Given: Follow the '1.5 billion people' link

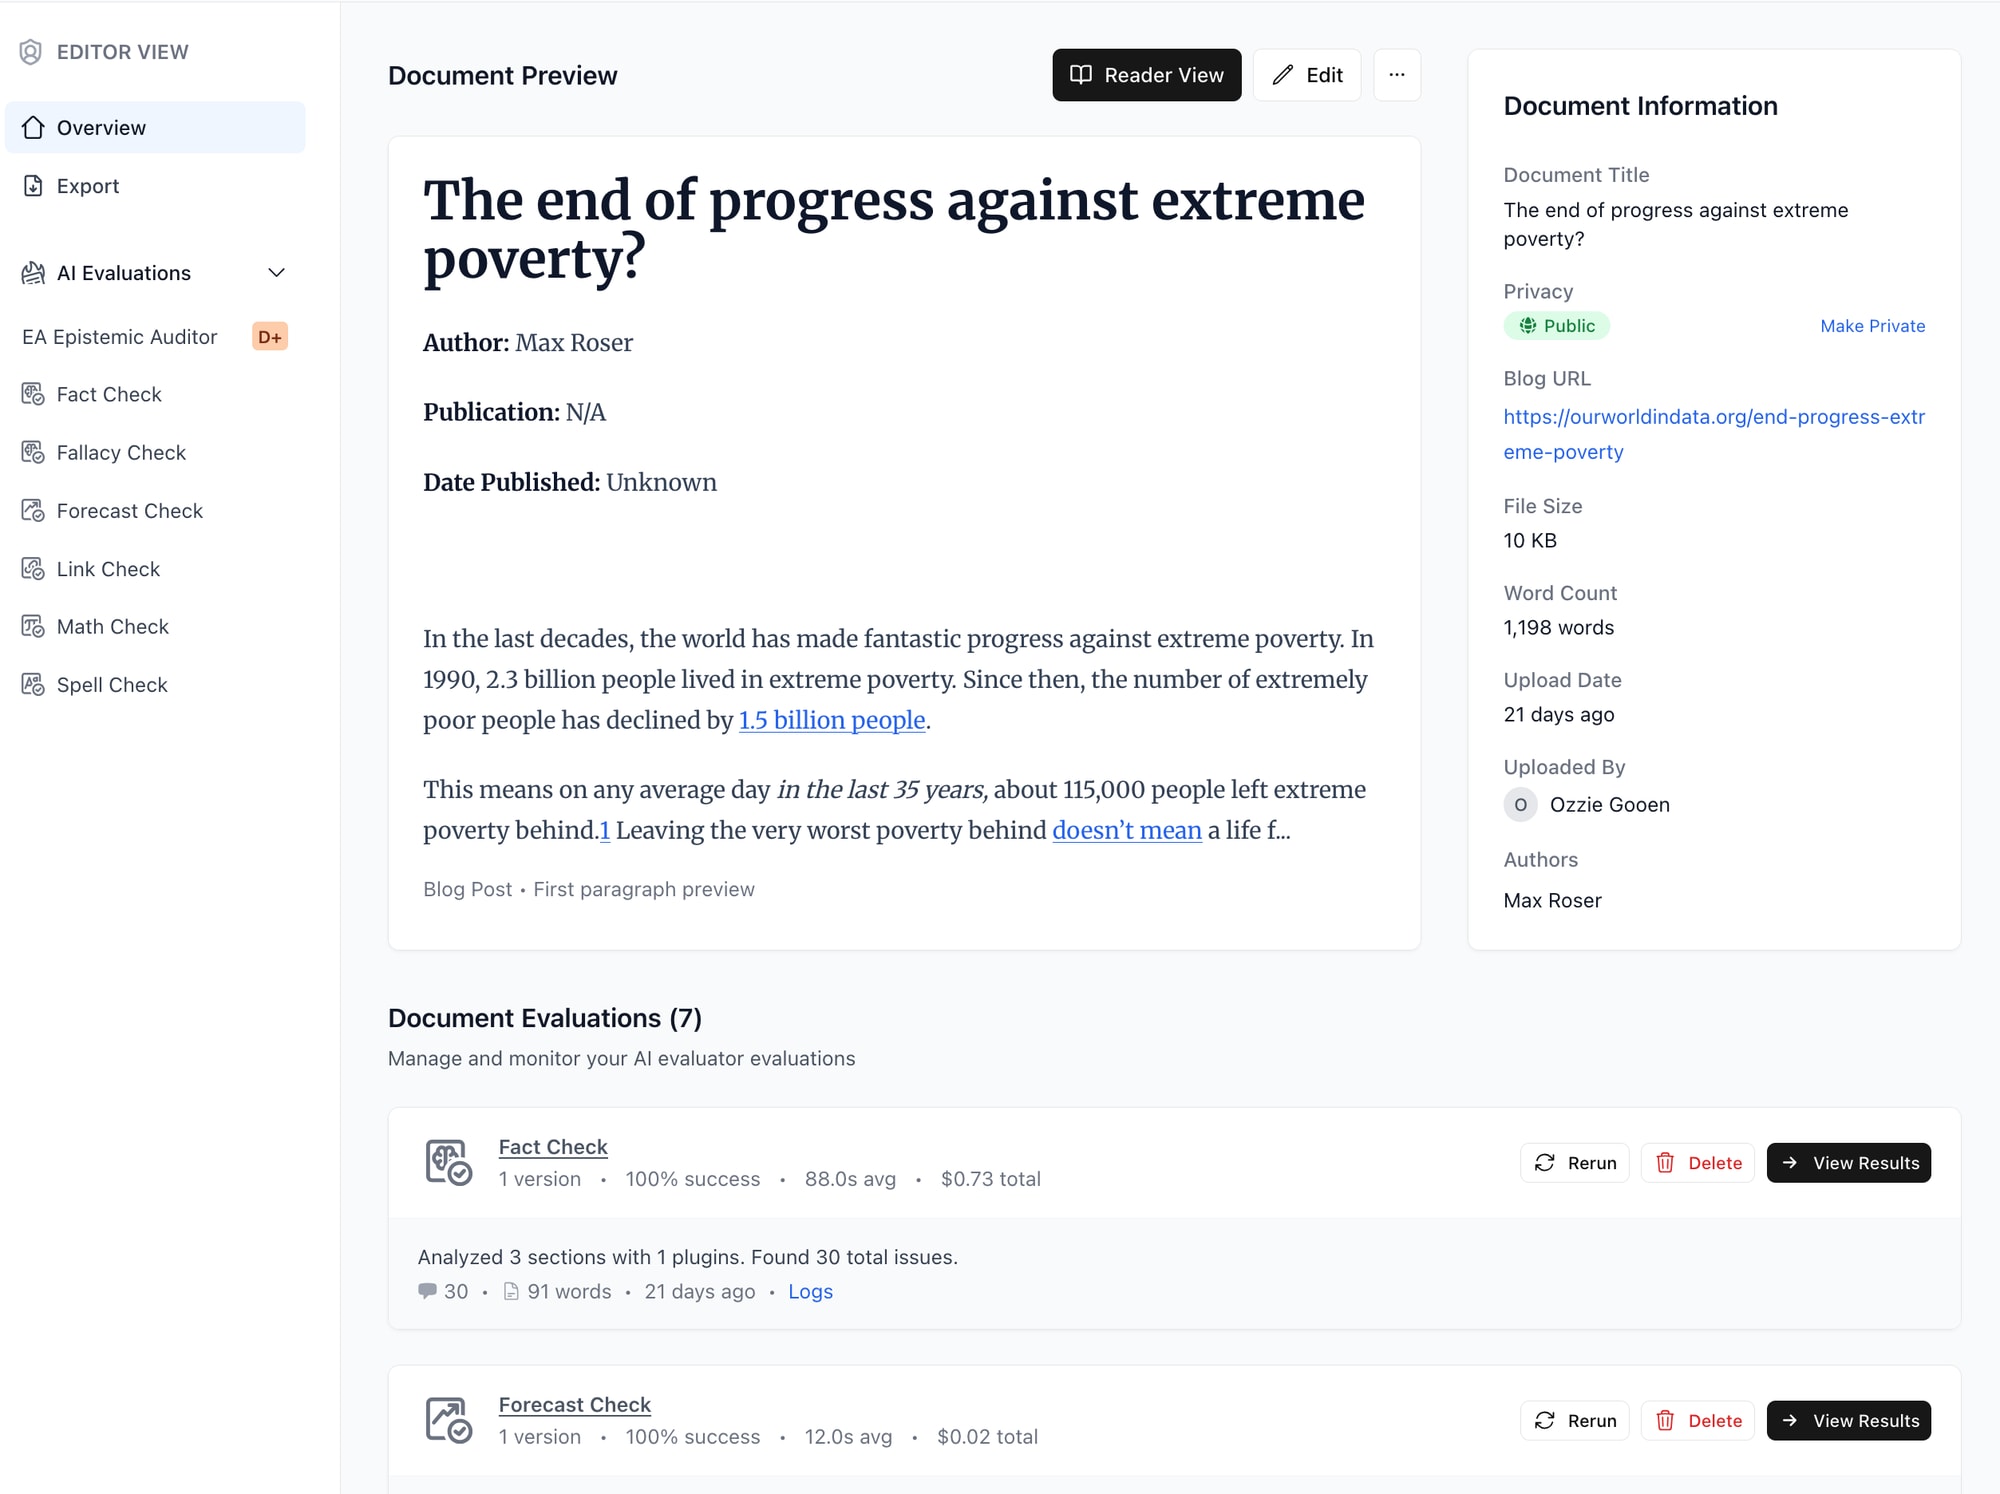Looking at the screenshot, I should click(x=832, y=720).
